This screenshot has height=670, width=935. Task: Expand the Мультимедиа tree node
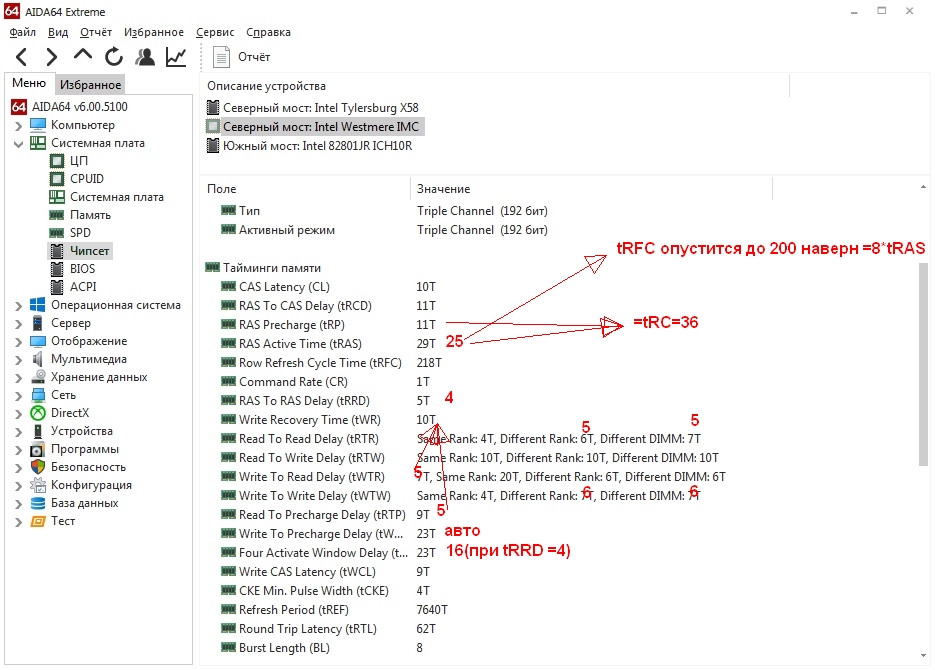(x=18, y=360)
